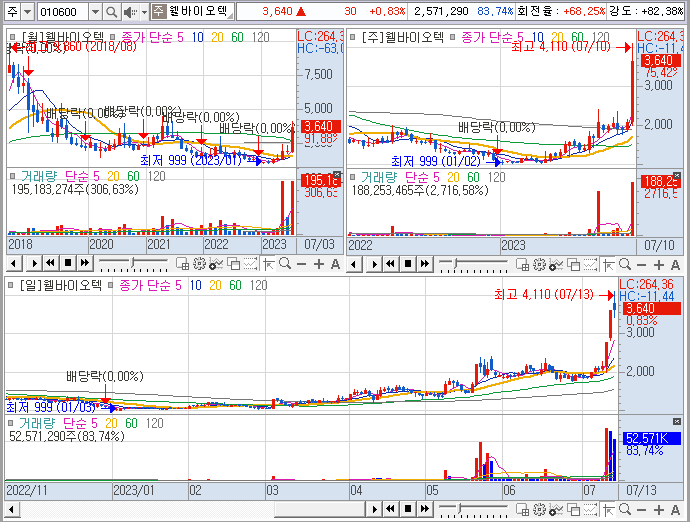
Task: Click magnifier zoom tool on daily chart toolbar
Action: pyautogui.click(x=625, y=509)
